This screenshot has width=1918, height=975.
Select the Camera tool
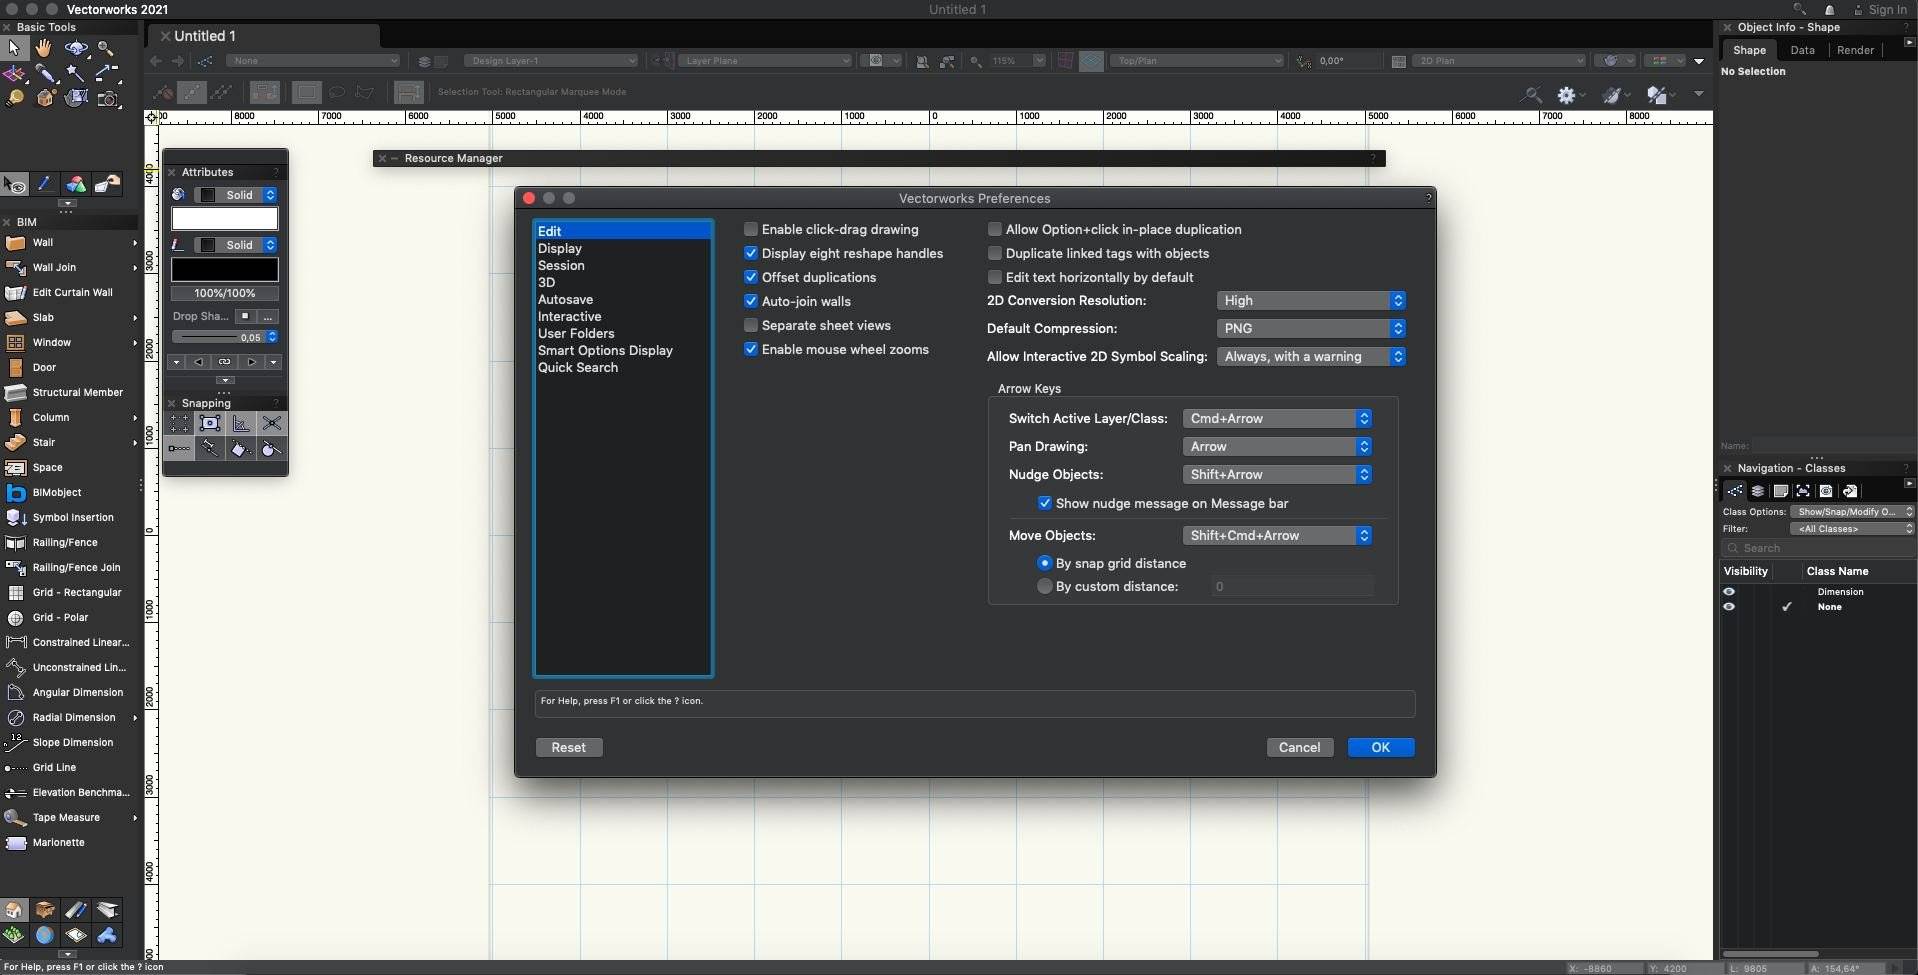pyautogui.click(x=107, y=99)
